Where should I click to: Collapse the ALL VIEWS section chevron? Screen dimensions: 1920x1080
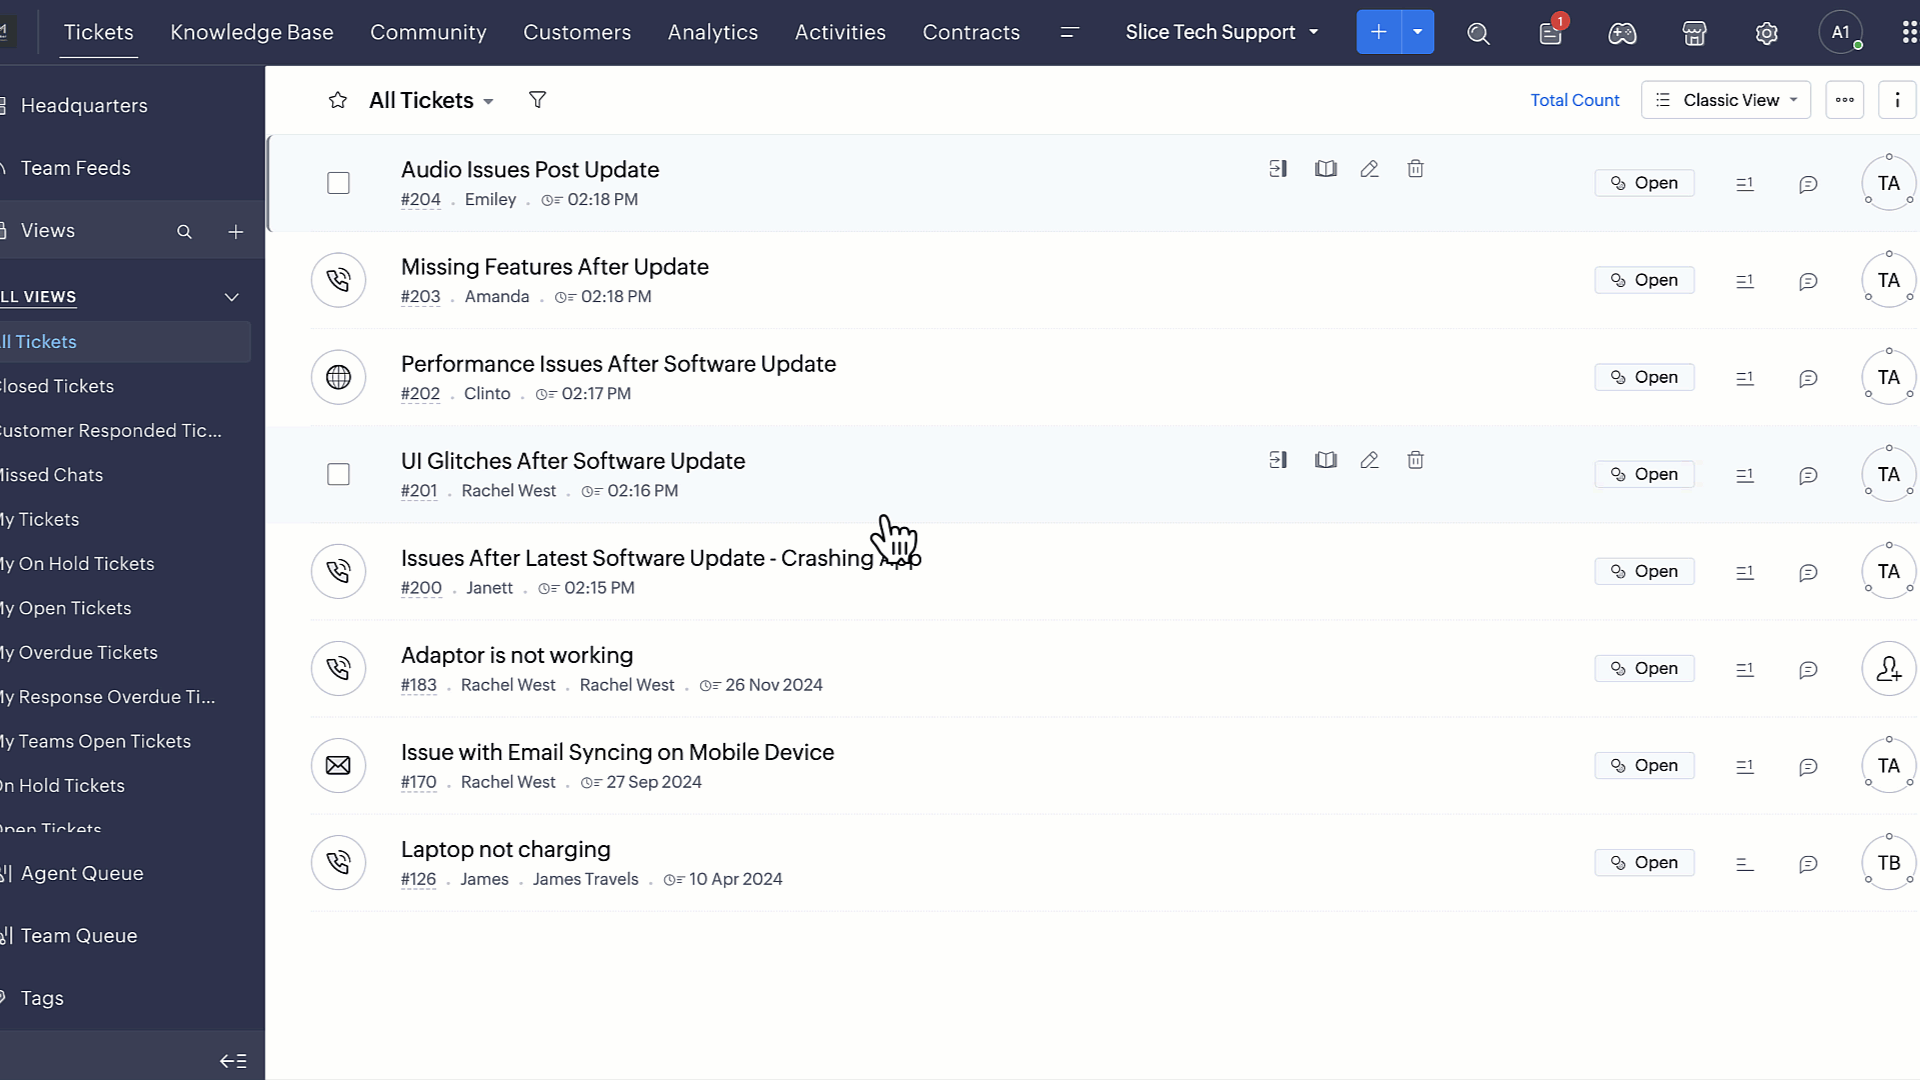(232, 297)
